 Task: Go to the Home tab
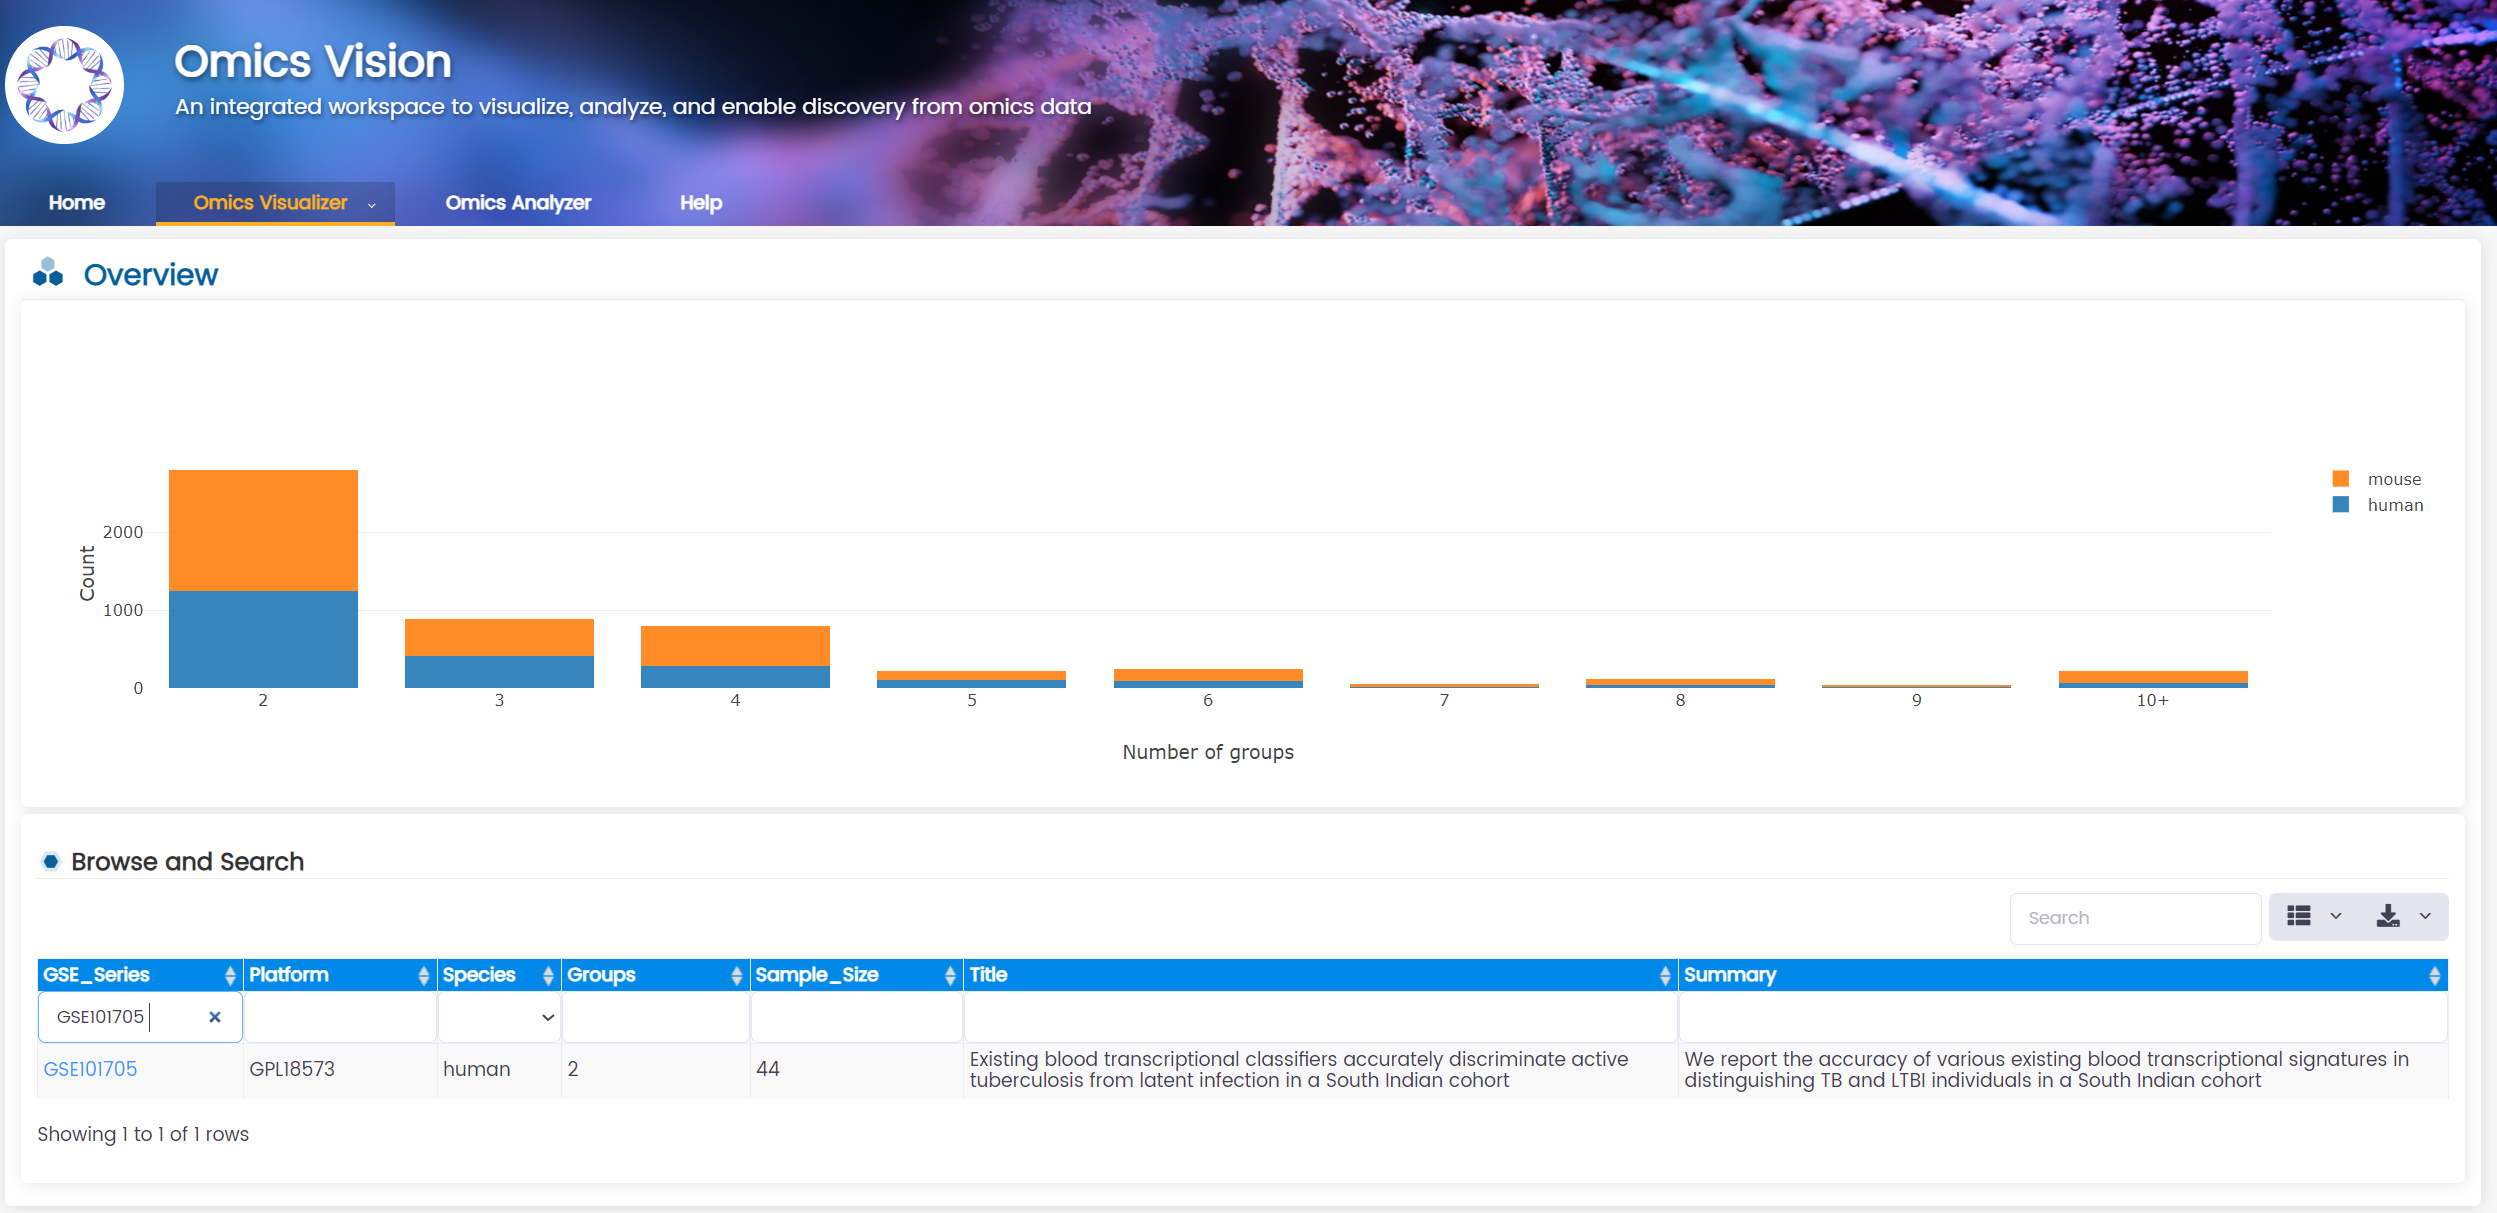tap(77, 203)
